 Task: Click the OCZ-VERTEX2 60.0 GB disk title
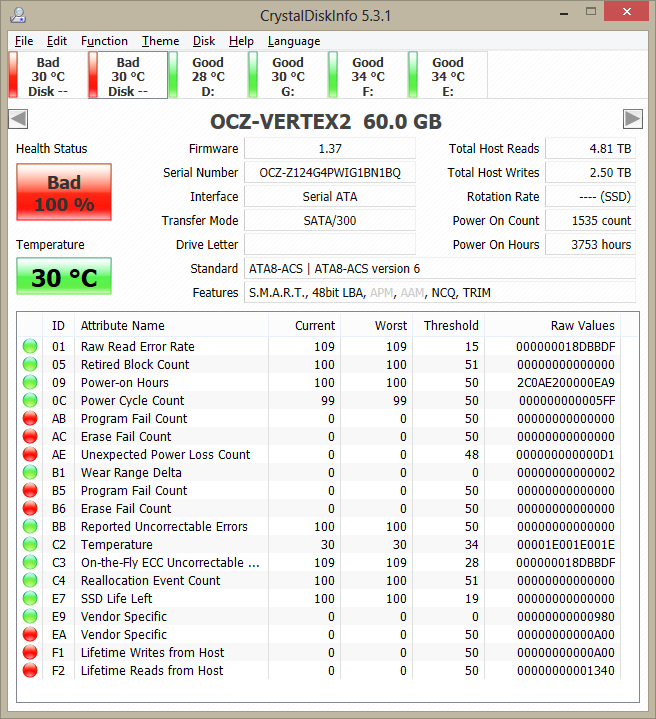(x=326, y=122)
